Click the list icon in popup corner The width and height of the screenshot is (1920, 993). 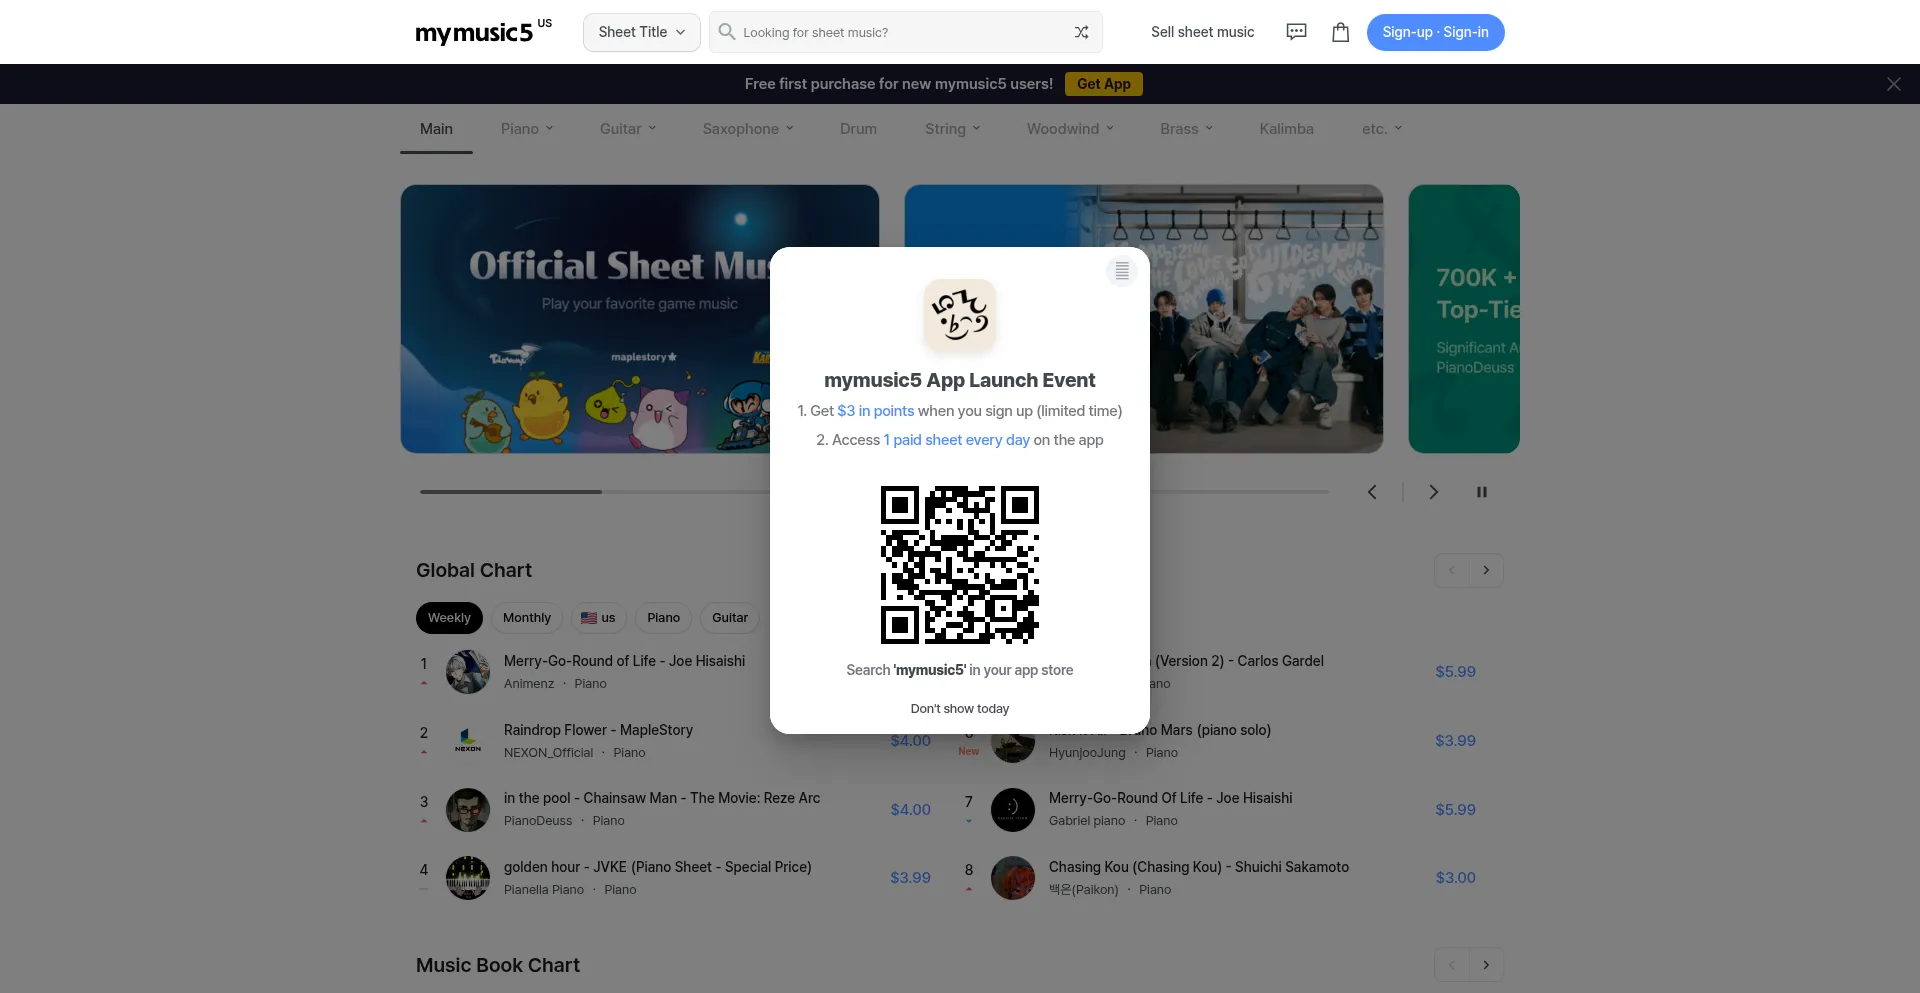(x=1122, y=270)
